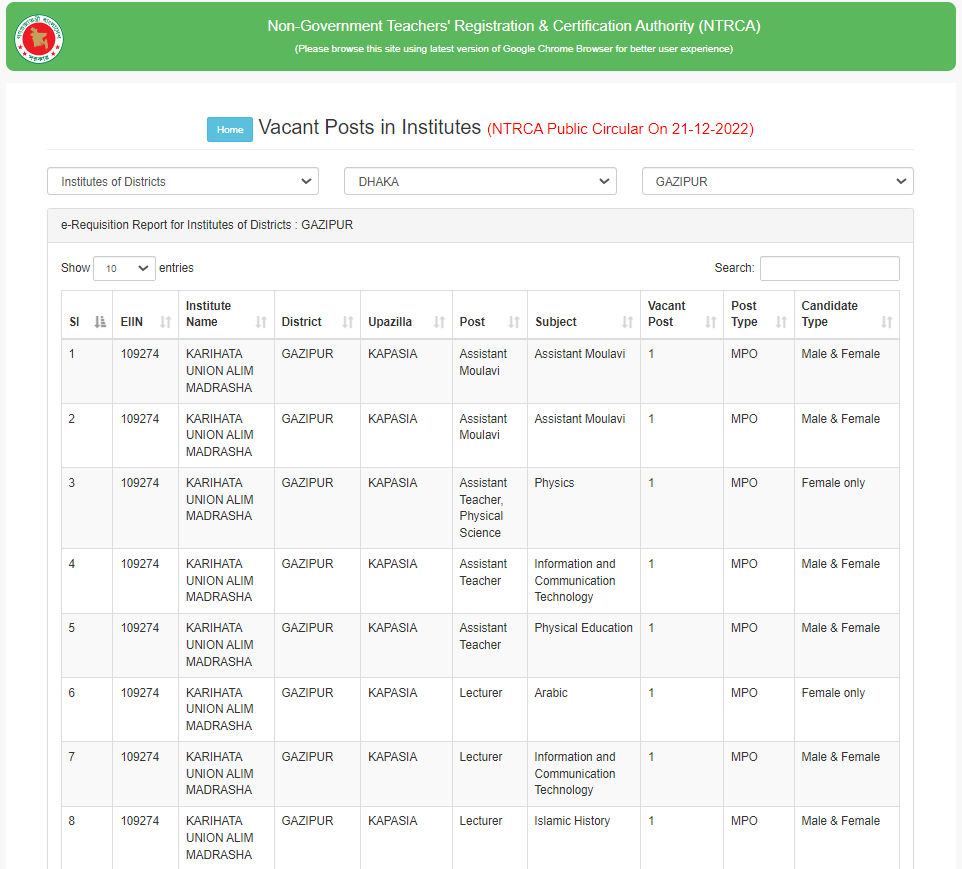Click Female only in row 6
The width and height of the screenshot is (962, 869).
[833, 693]
